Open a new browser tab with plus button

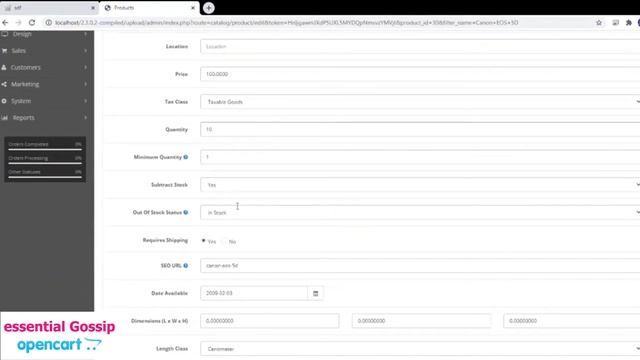coord(209,8)
